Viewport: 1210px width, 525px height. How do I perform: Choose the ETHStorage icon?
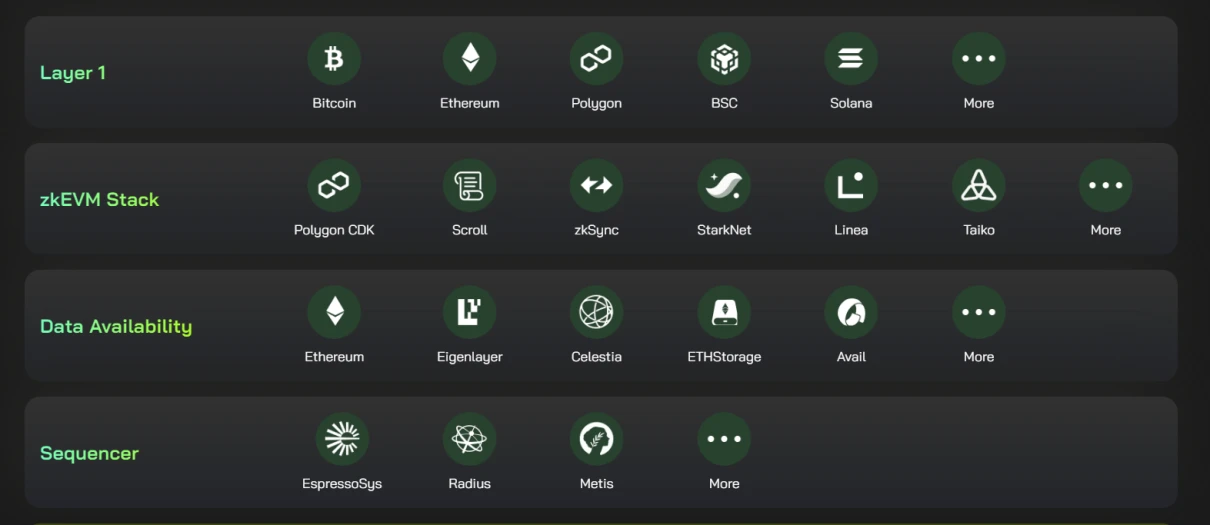724,313
